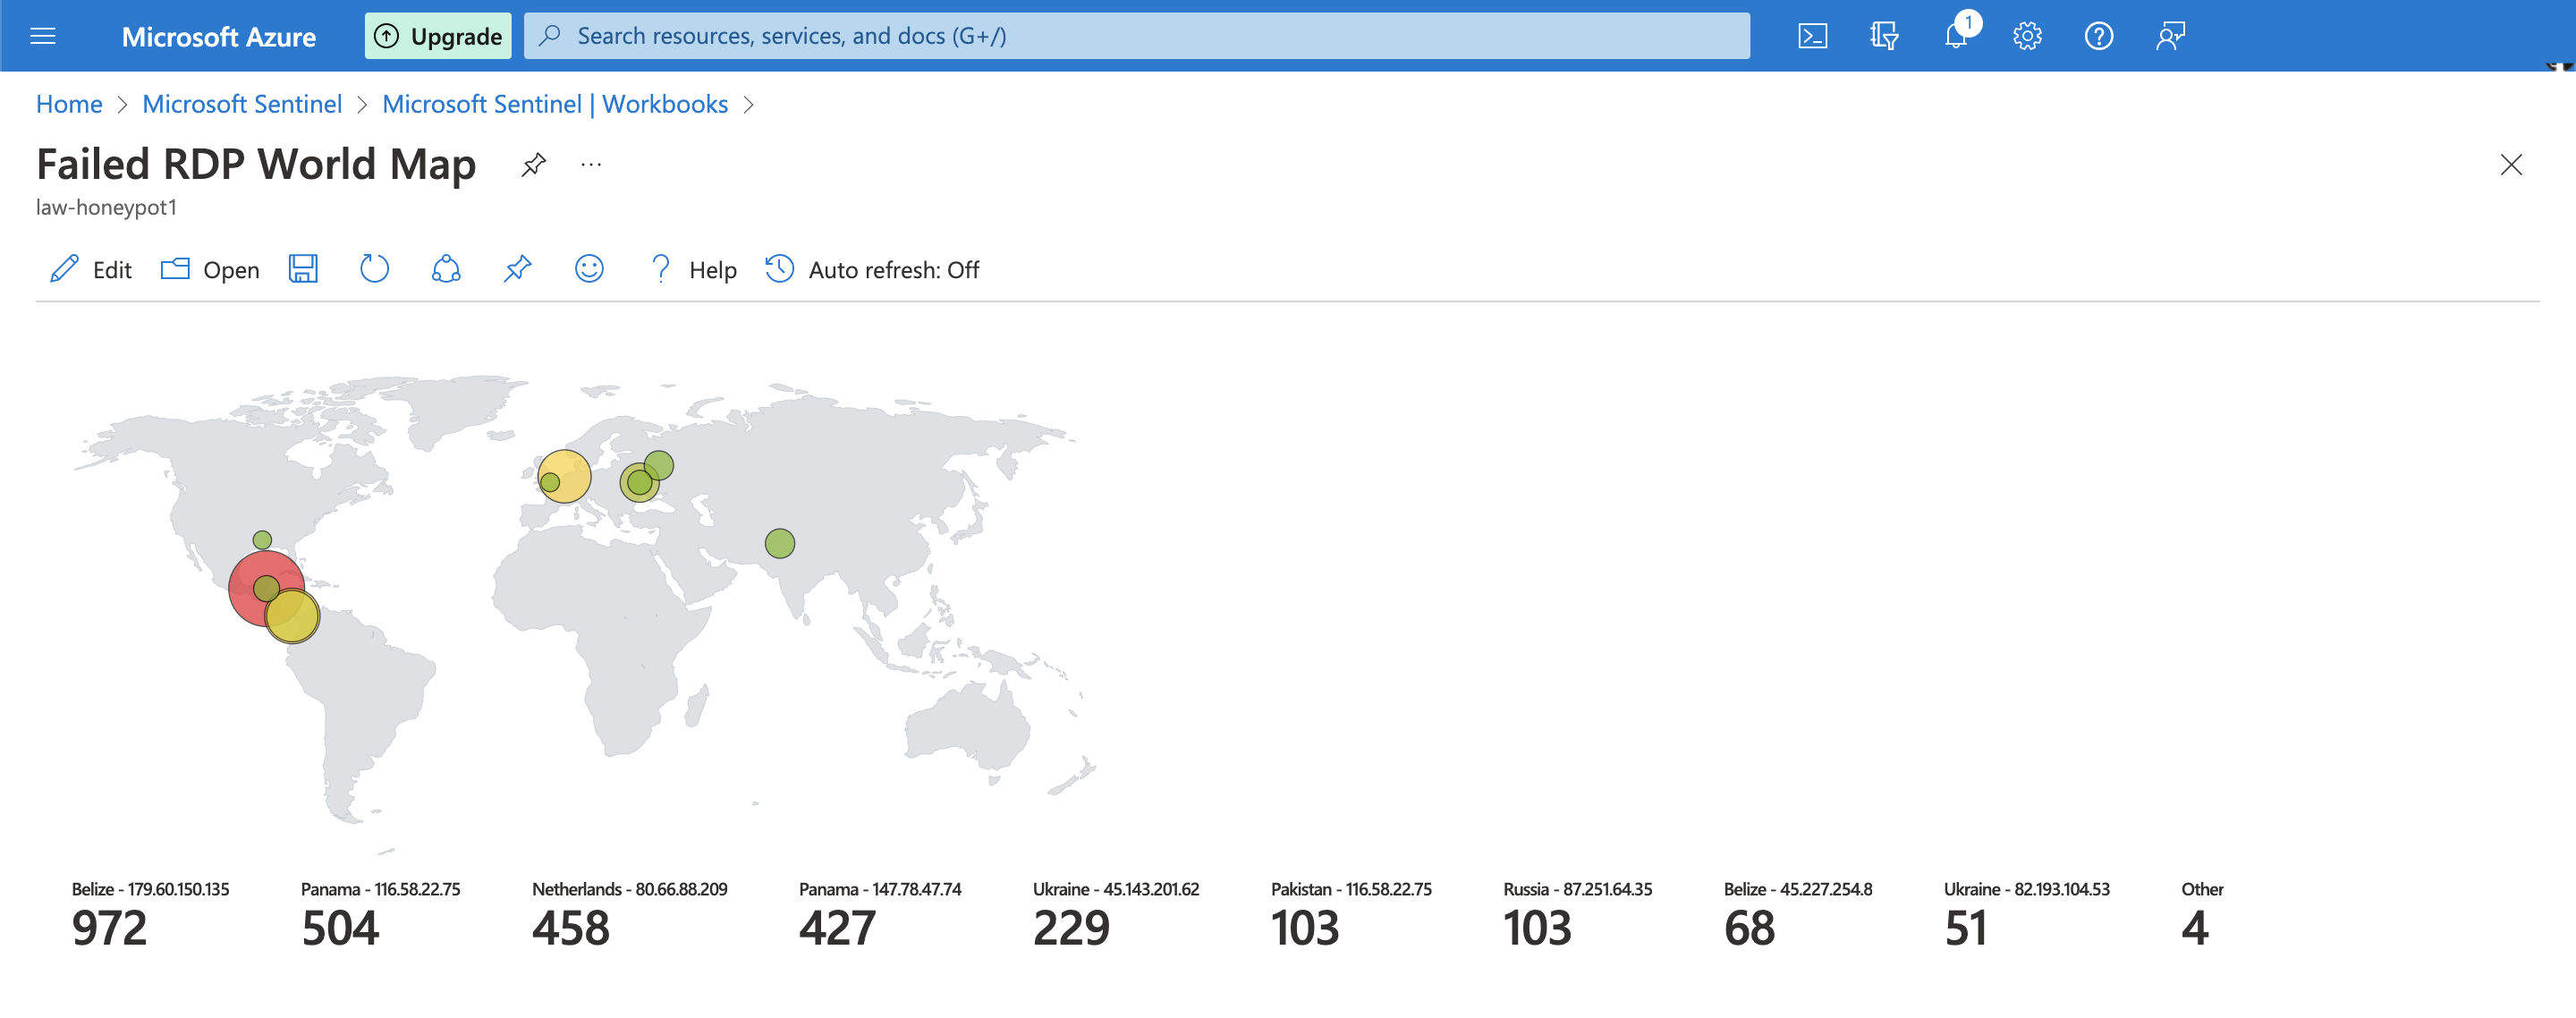Viewport: 2576px width, 1018px height.
Task: Pin Failed RDP World Map to dashboard
Action: (534, 165)
